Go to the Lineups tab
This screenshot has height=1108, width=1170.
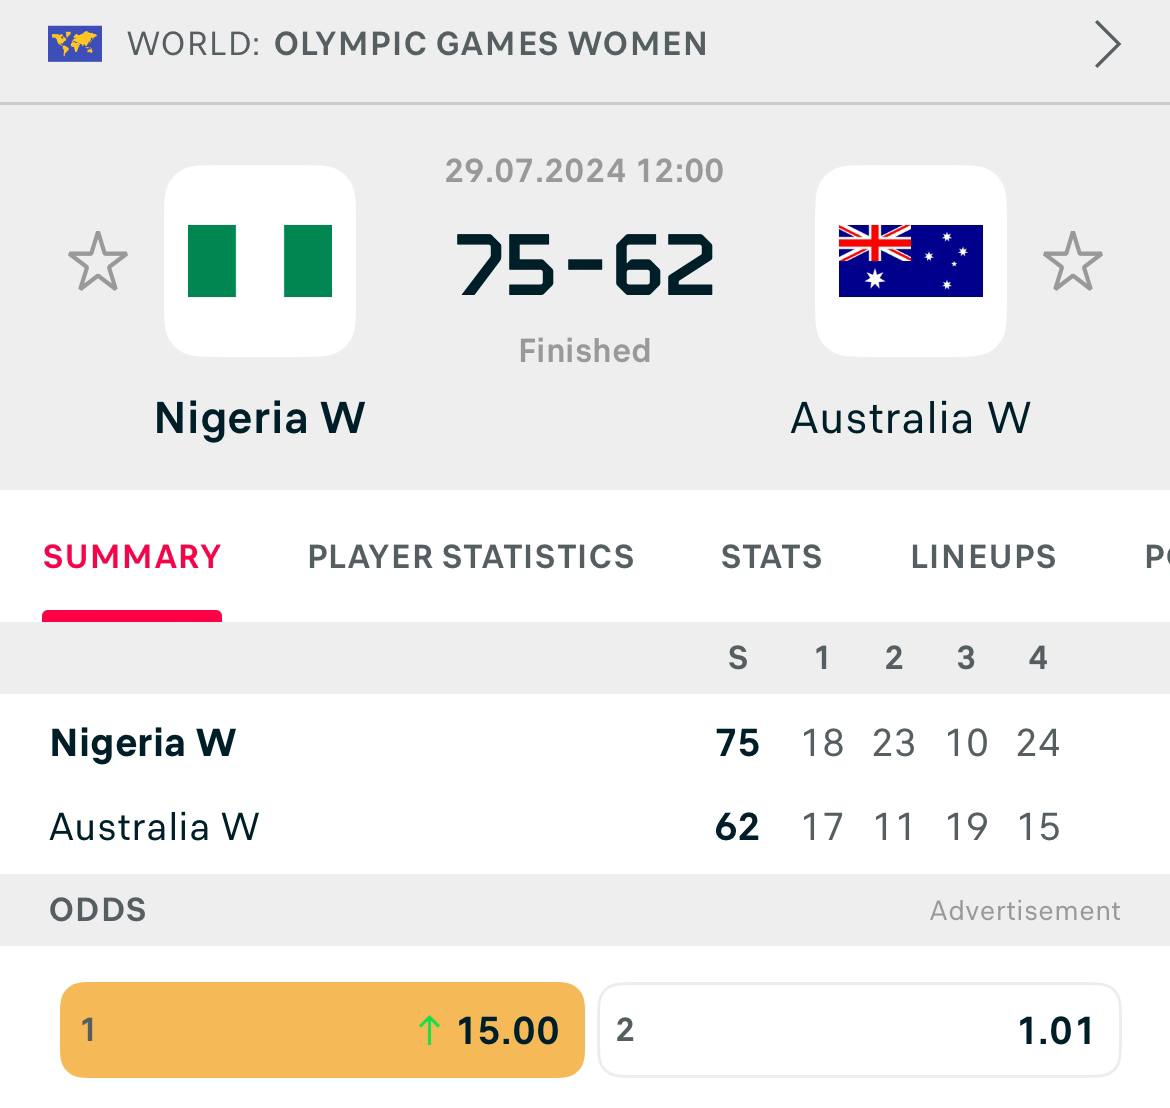pyautogui.click(x=983, y=557)
